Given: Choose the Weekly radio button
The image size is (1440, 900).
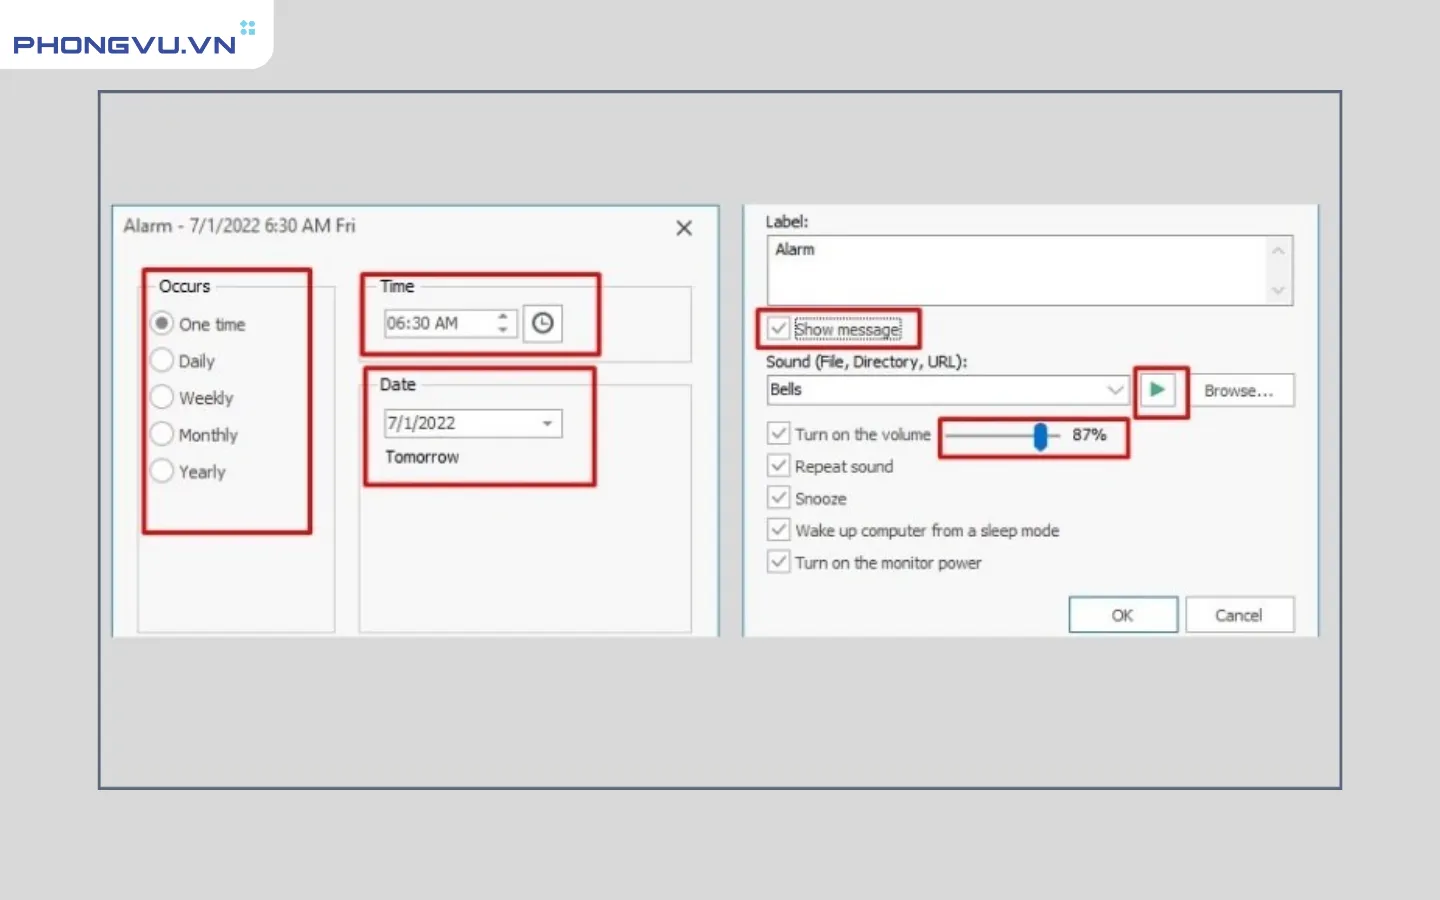Looking at the screenshot, I should coord(162,397).
